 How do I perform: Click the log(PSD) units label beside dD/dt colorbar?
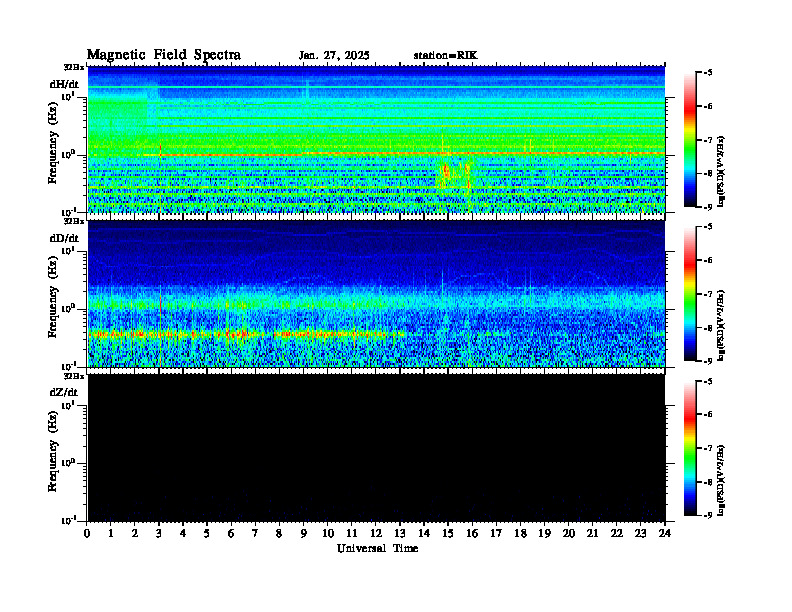point(721,325)
